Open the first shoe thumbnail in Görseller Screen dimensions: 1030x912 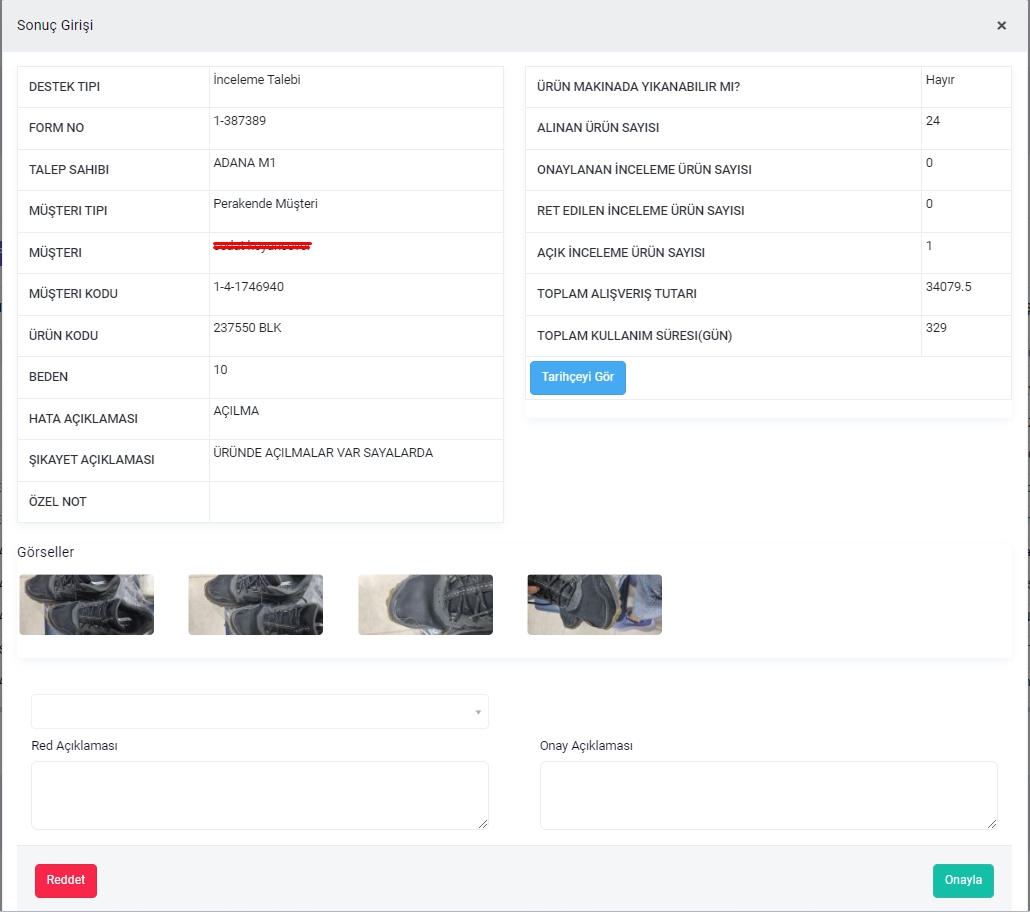(x=87, y=605)
